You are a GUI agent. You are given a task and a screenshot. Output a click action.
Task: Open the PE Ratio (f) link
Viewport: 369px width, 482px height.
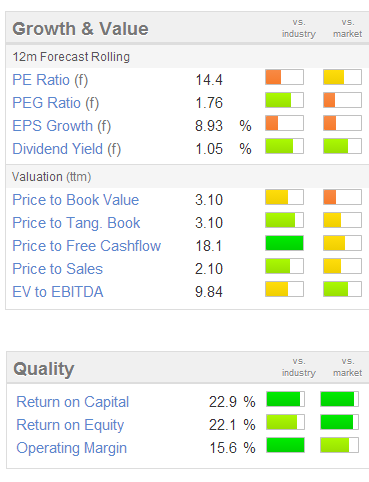click(x=50, y=80)
